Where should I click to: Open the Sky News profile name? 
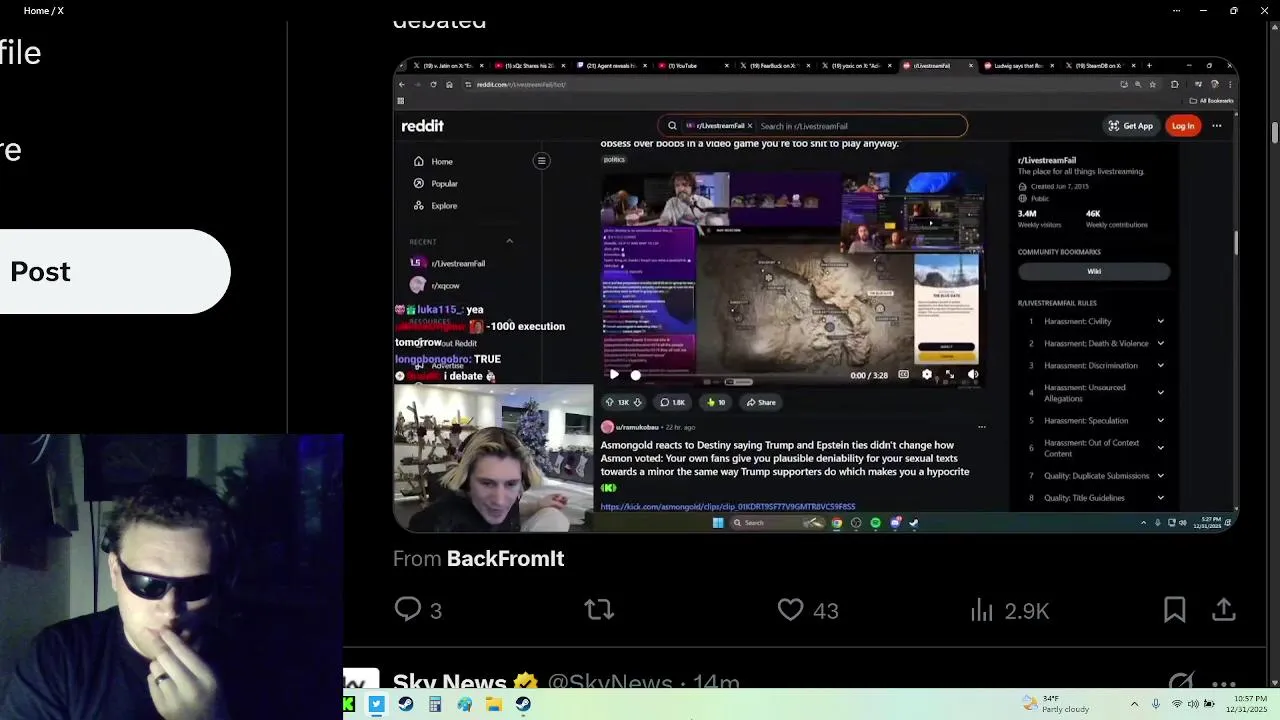449,683
